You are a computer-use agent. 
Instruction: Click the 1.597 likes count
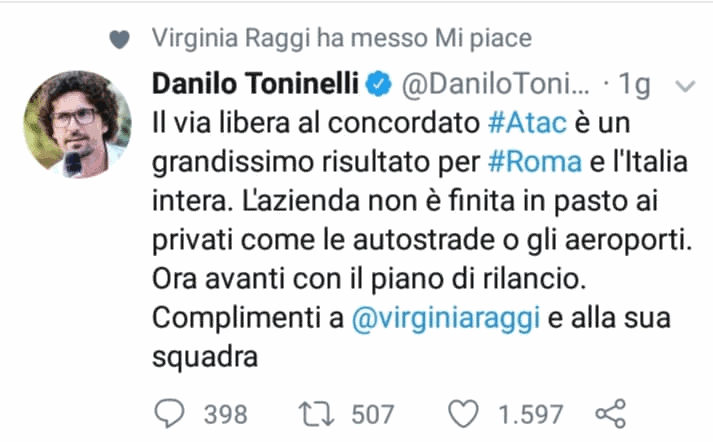click(531, 413)
